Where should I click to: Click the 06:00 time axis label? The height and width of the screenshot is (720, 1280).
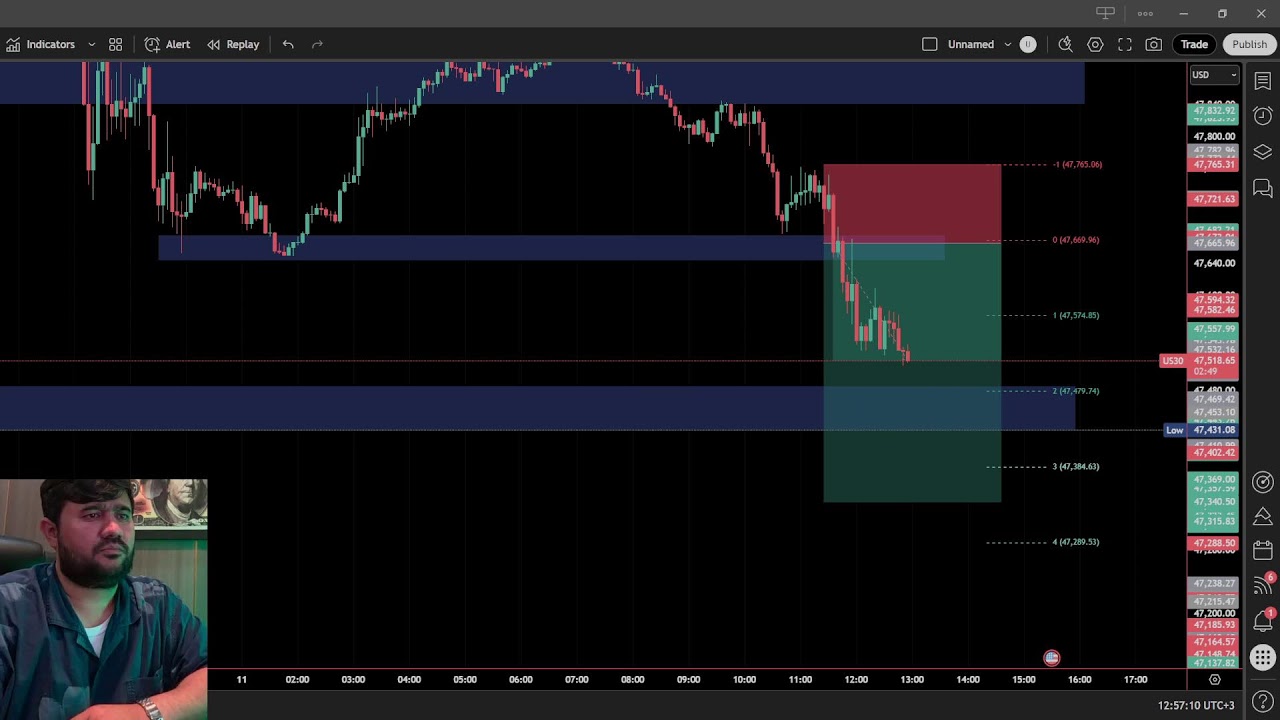(521, 680)
